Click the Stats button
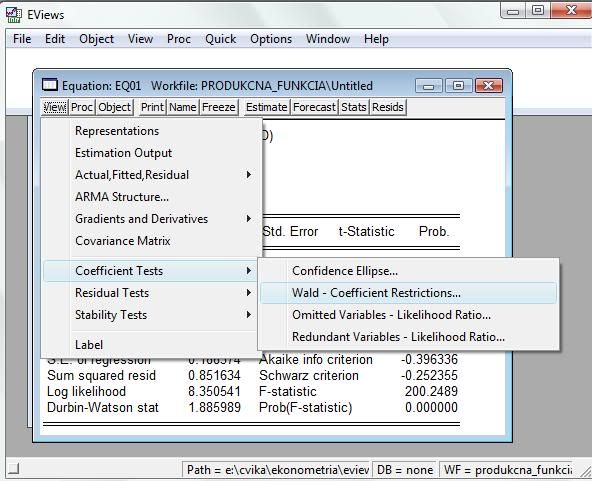The height and width of the screenshot is (481, 592). click(354, 107)
